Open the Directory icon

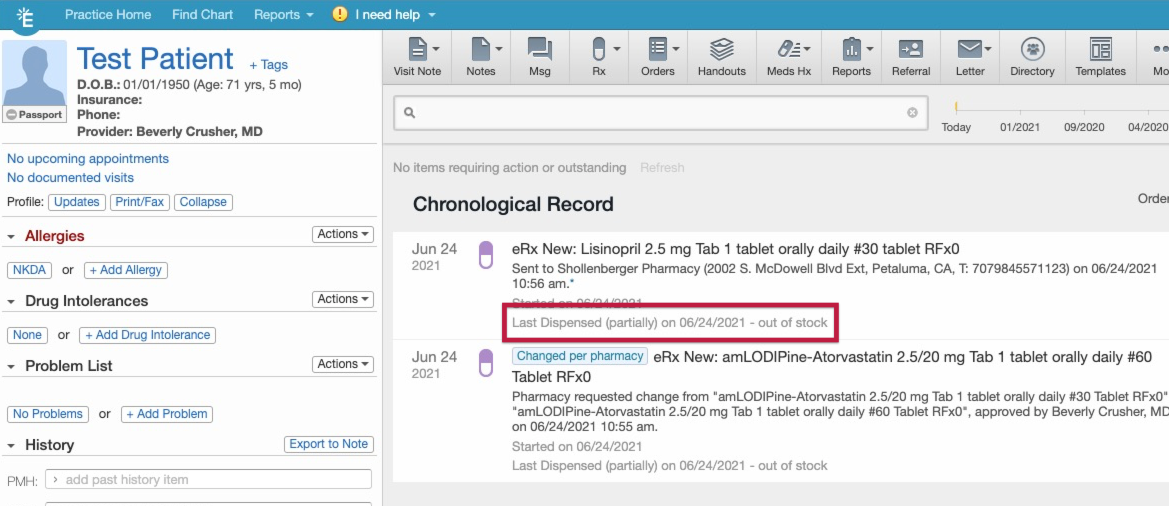[1032, 56]
